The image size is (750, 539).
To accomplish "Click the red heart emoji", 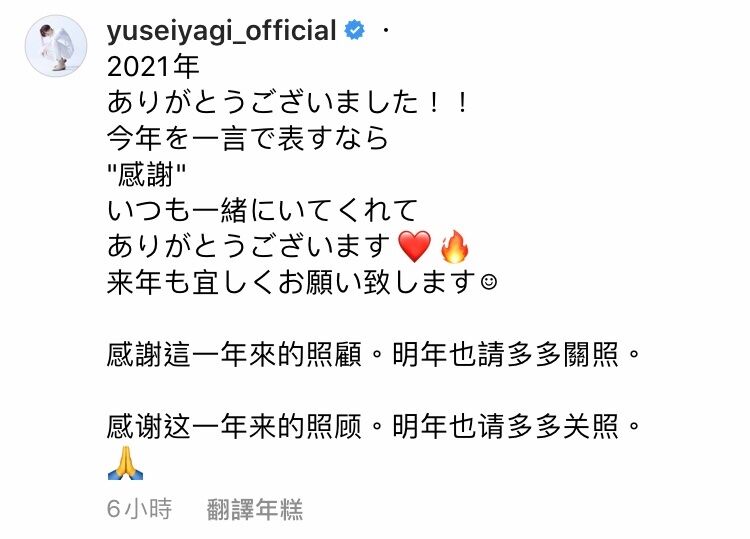I will coord(414,247).
